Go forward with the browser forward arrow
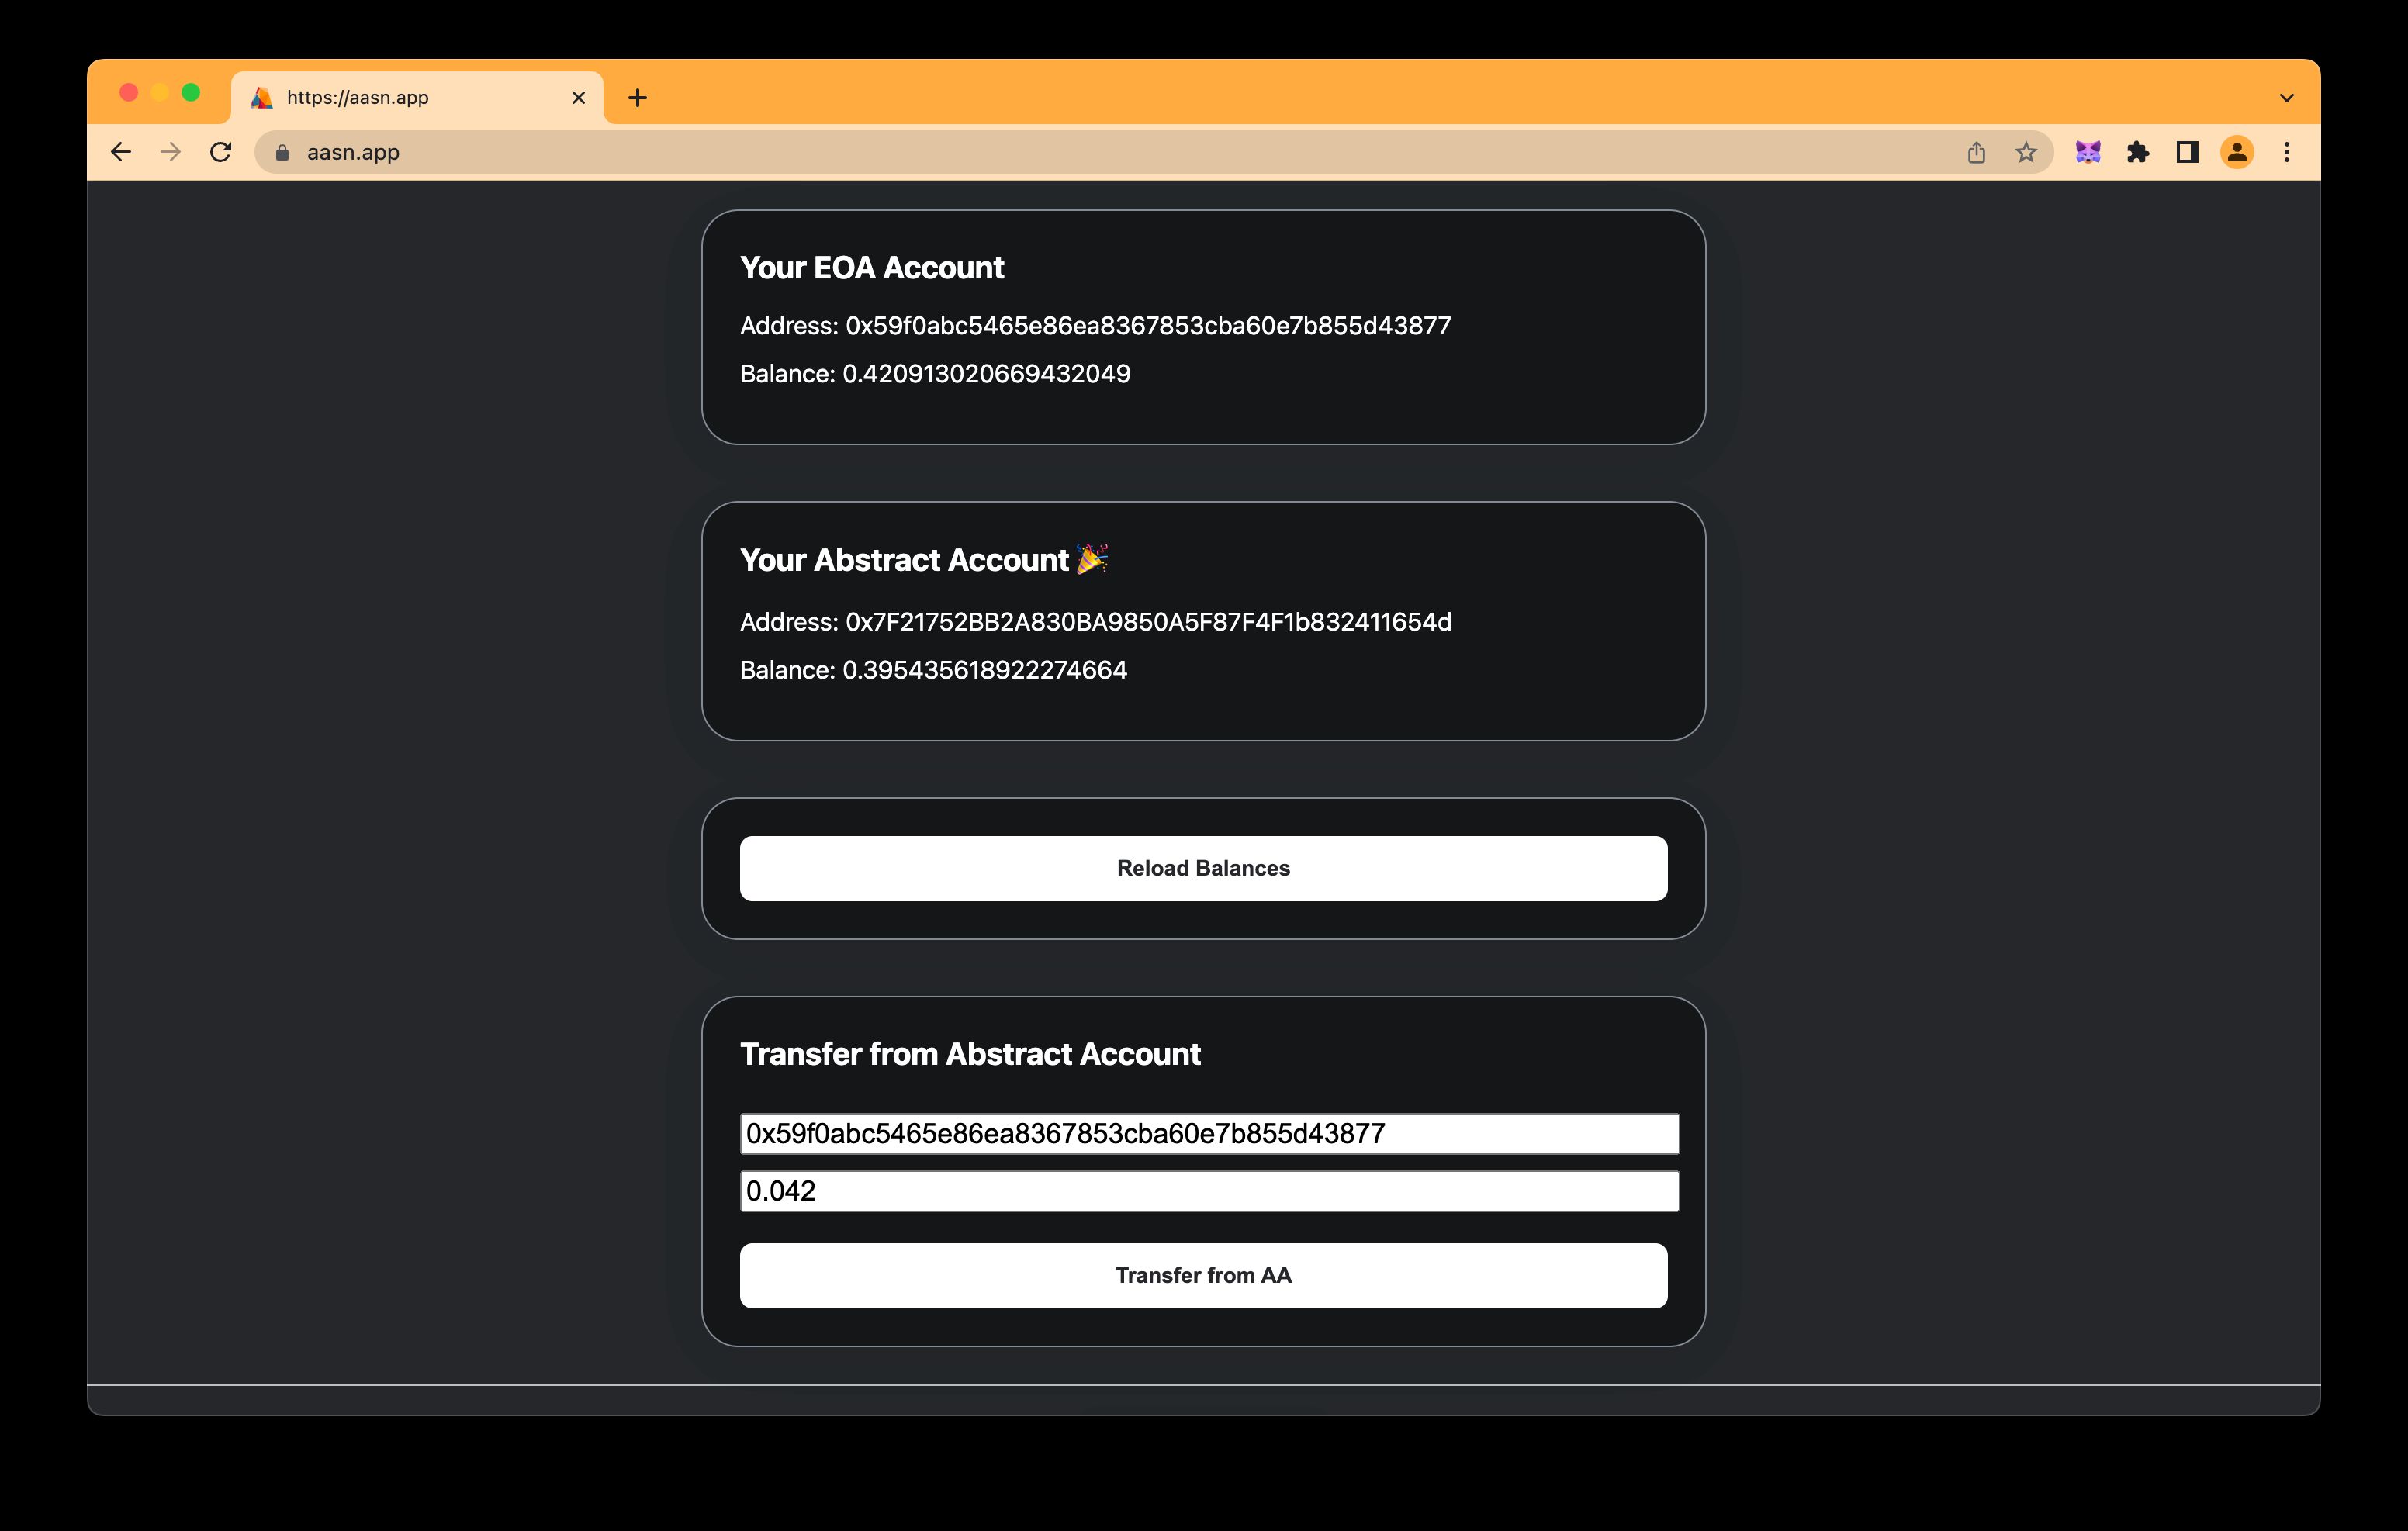 click(x=171, y=152)
